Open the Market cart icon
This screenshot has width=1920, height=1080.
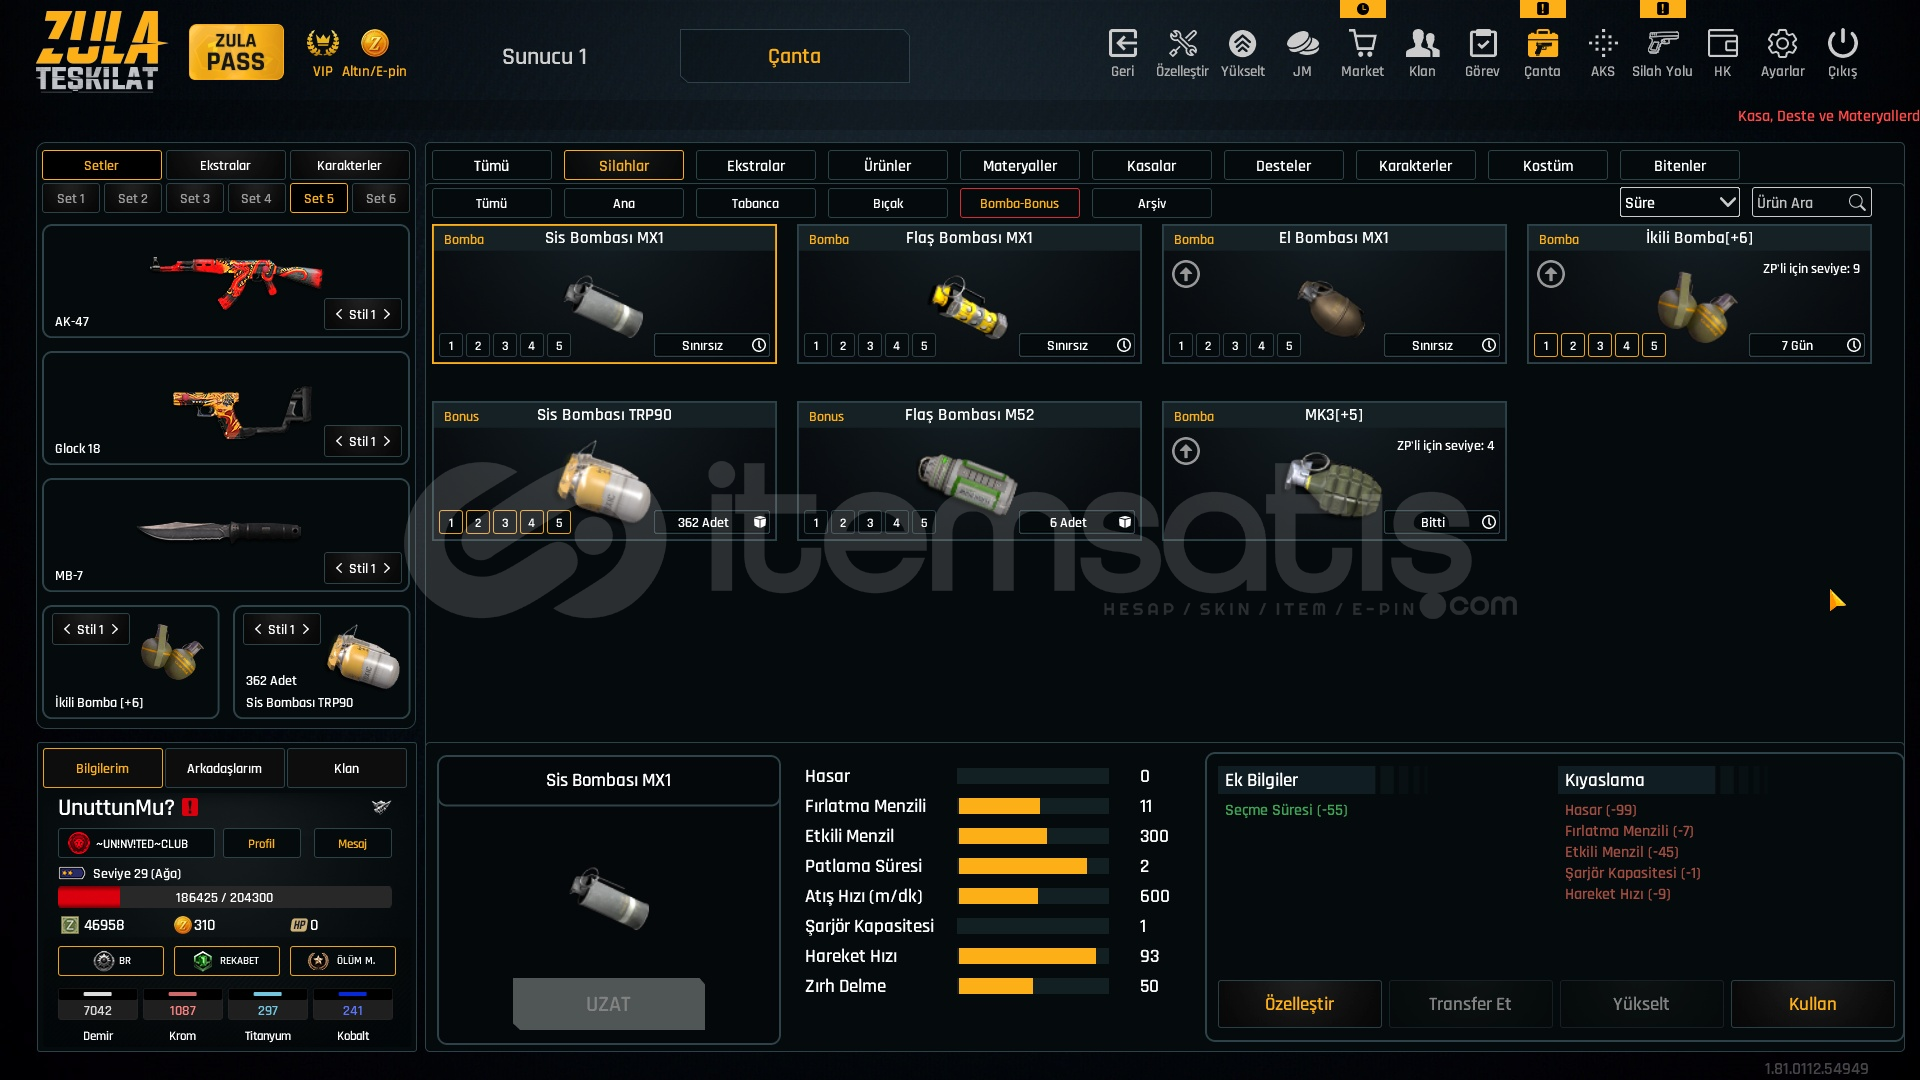pyautogui.click(x=1362, y=45)
